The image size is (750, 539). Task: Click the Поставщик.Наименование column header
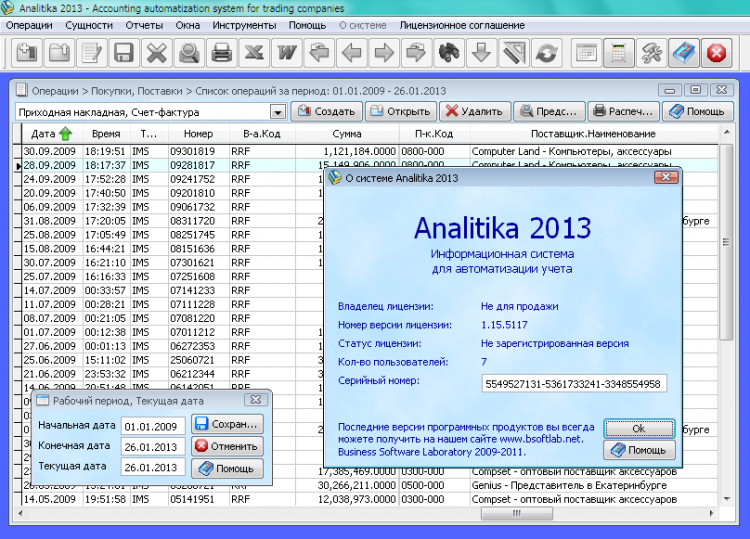point(593,134)
